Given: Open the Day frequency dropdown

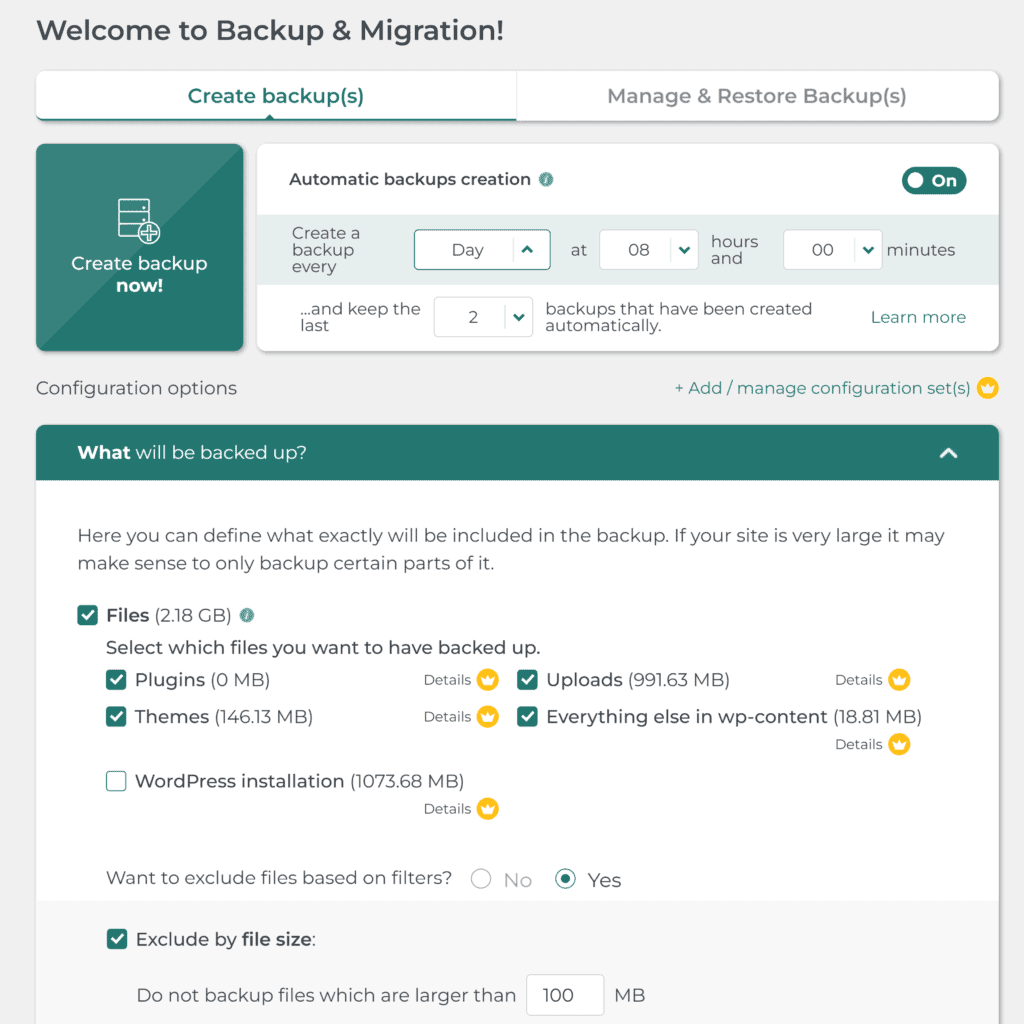Looking at the screenshot, I should 482,249.
